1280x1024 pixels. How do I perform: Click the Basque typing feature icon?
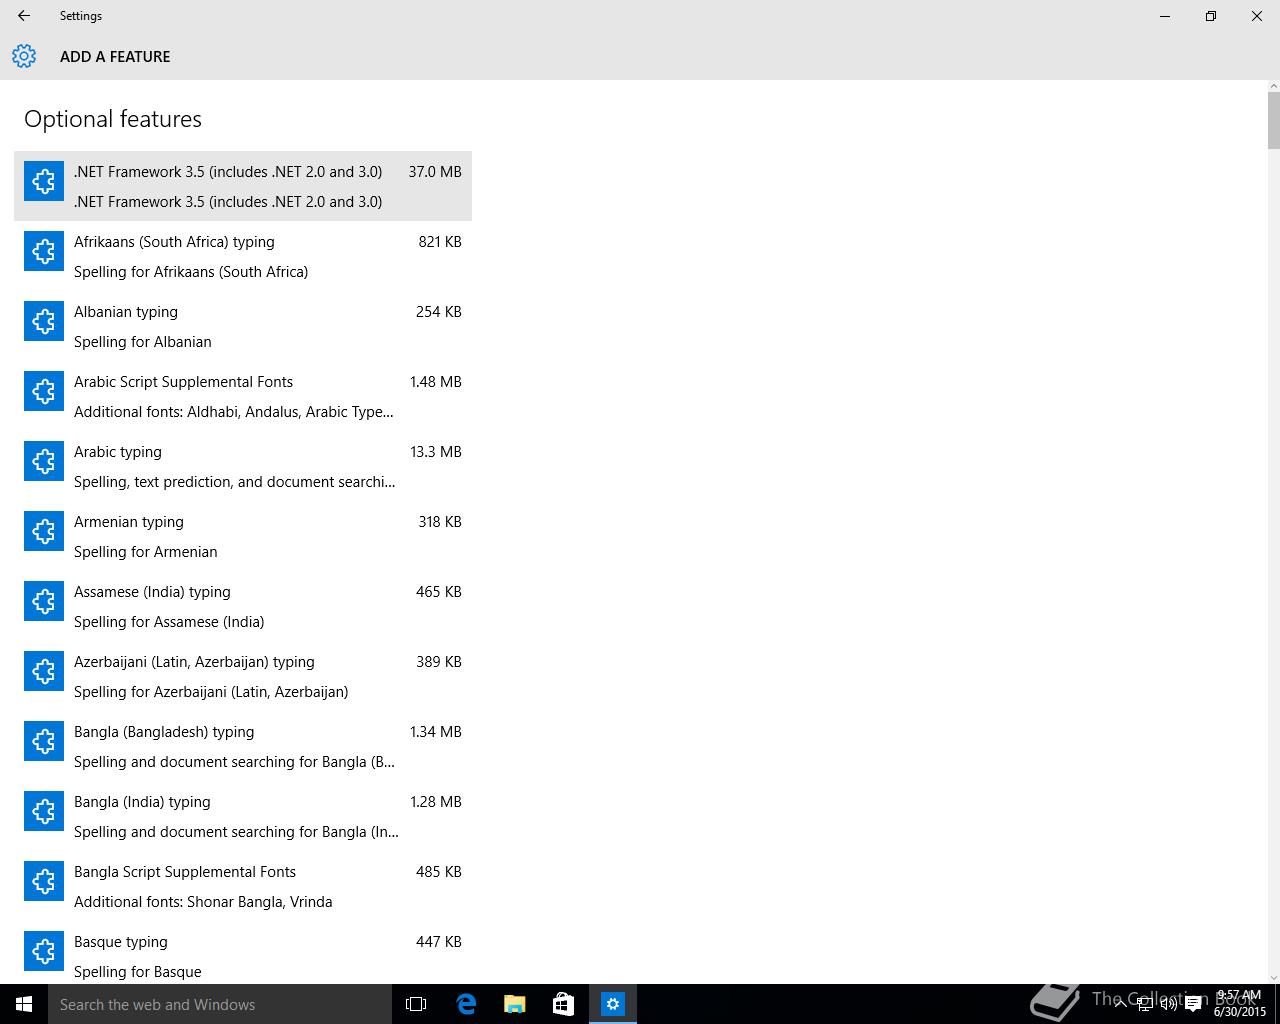coord(44,951)
